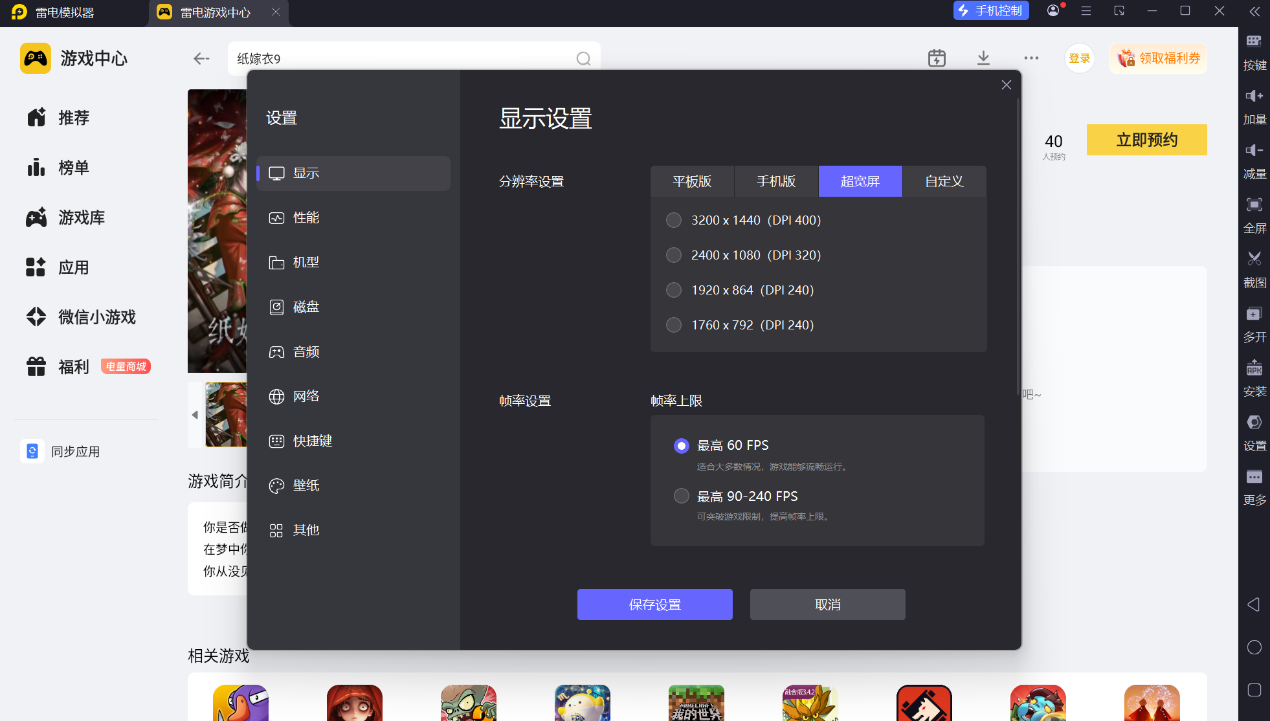Toggle 全屏 fullscreen icon in sidebar
The width and height of the screenshot is (1270, 721).
click(1254, 213)
